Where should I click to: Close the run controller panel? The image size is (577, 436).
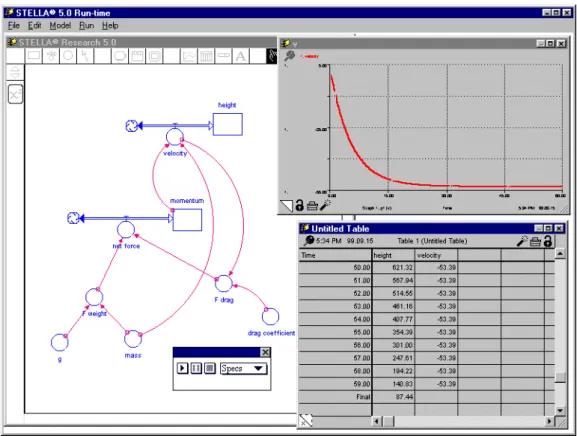point(265,352)
